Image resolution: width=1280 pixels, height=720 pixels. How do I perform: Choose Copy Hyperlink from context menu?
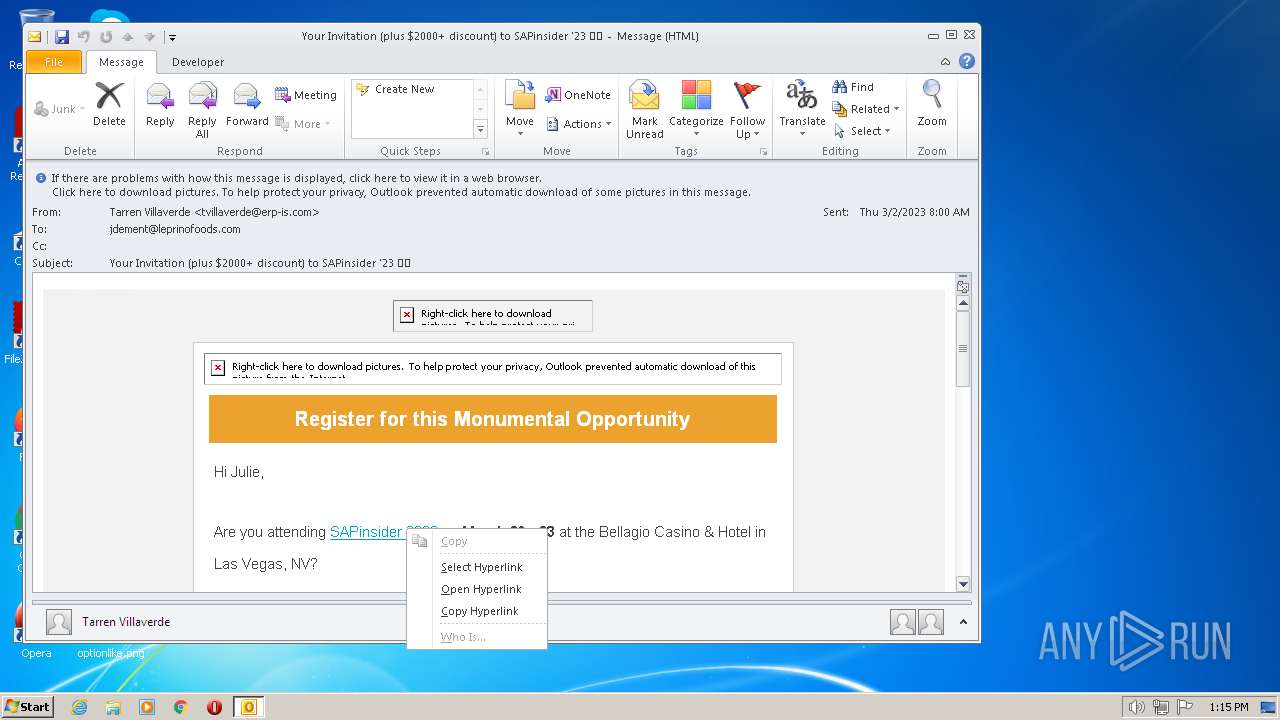click(x=480, y=611)
